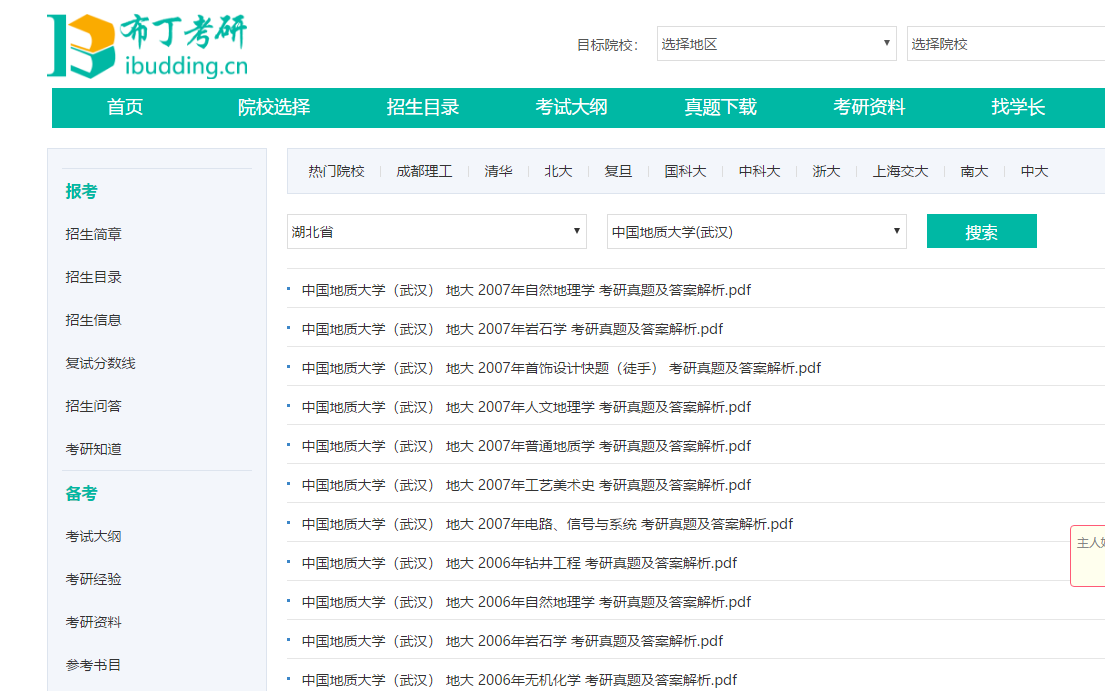Open the 考试大纲 navigation tab
Image resolution: width=1105 pixels, height=691 pixels.
(572, 107)
